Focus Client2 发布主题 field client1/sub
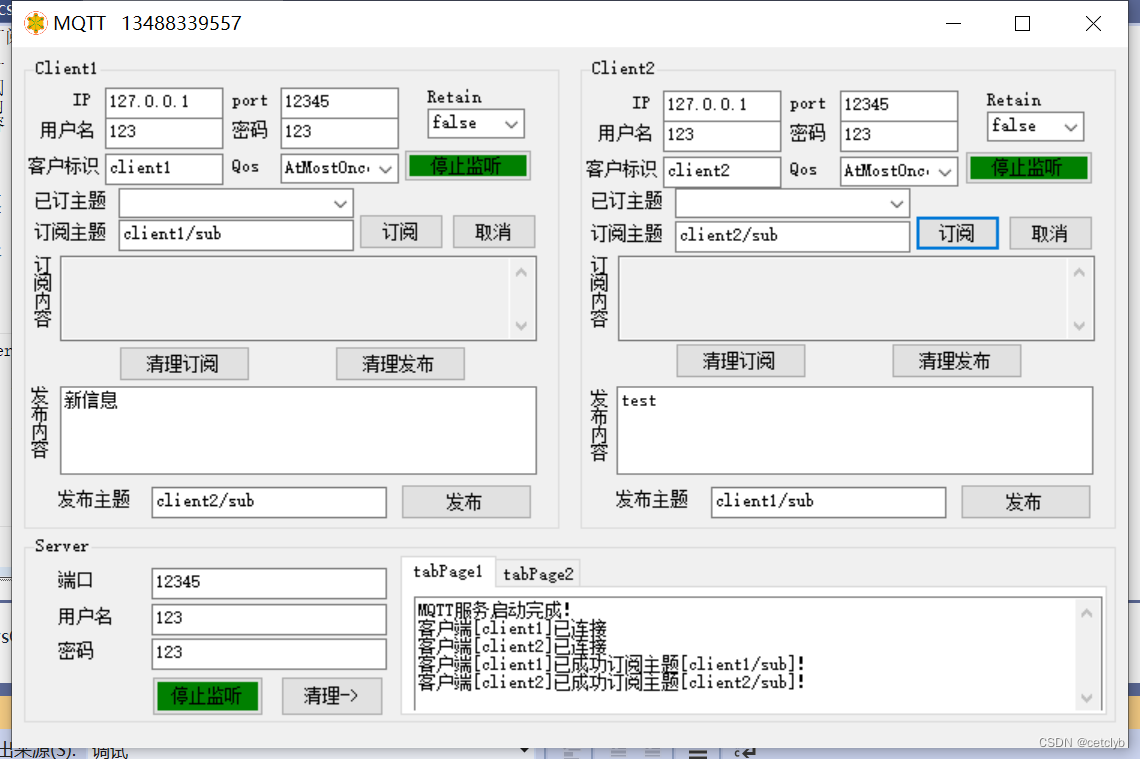 point(828,502)
